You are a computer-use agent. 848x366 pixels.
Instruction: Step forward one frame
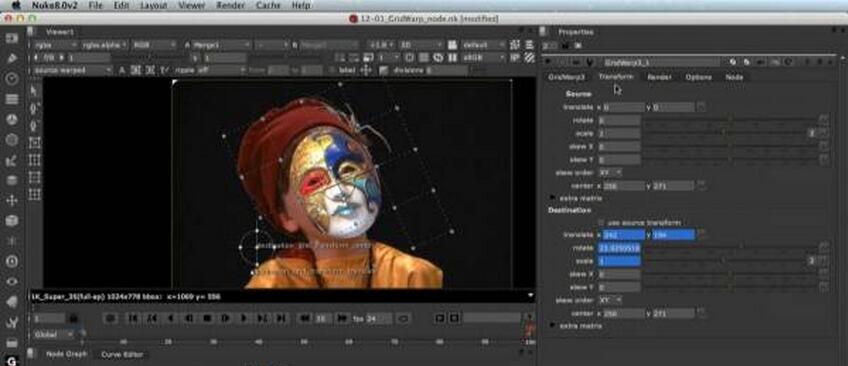tap(226, 318)
